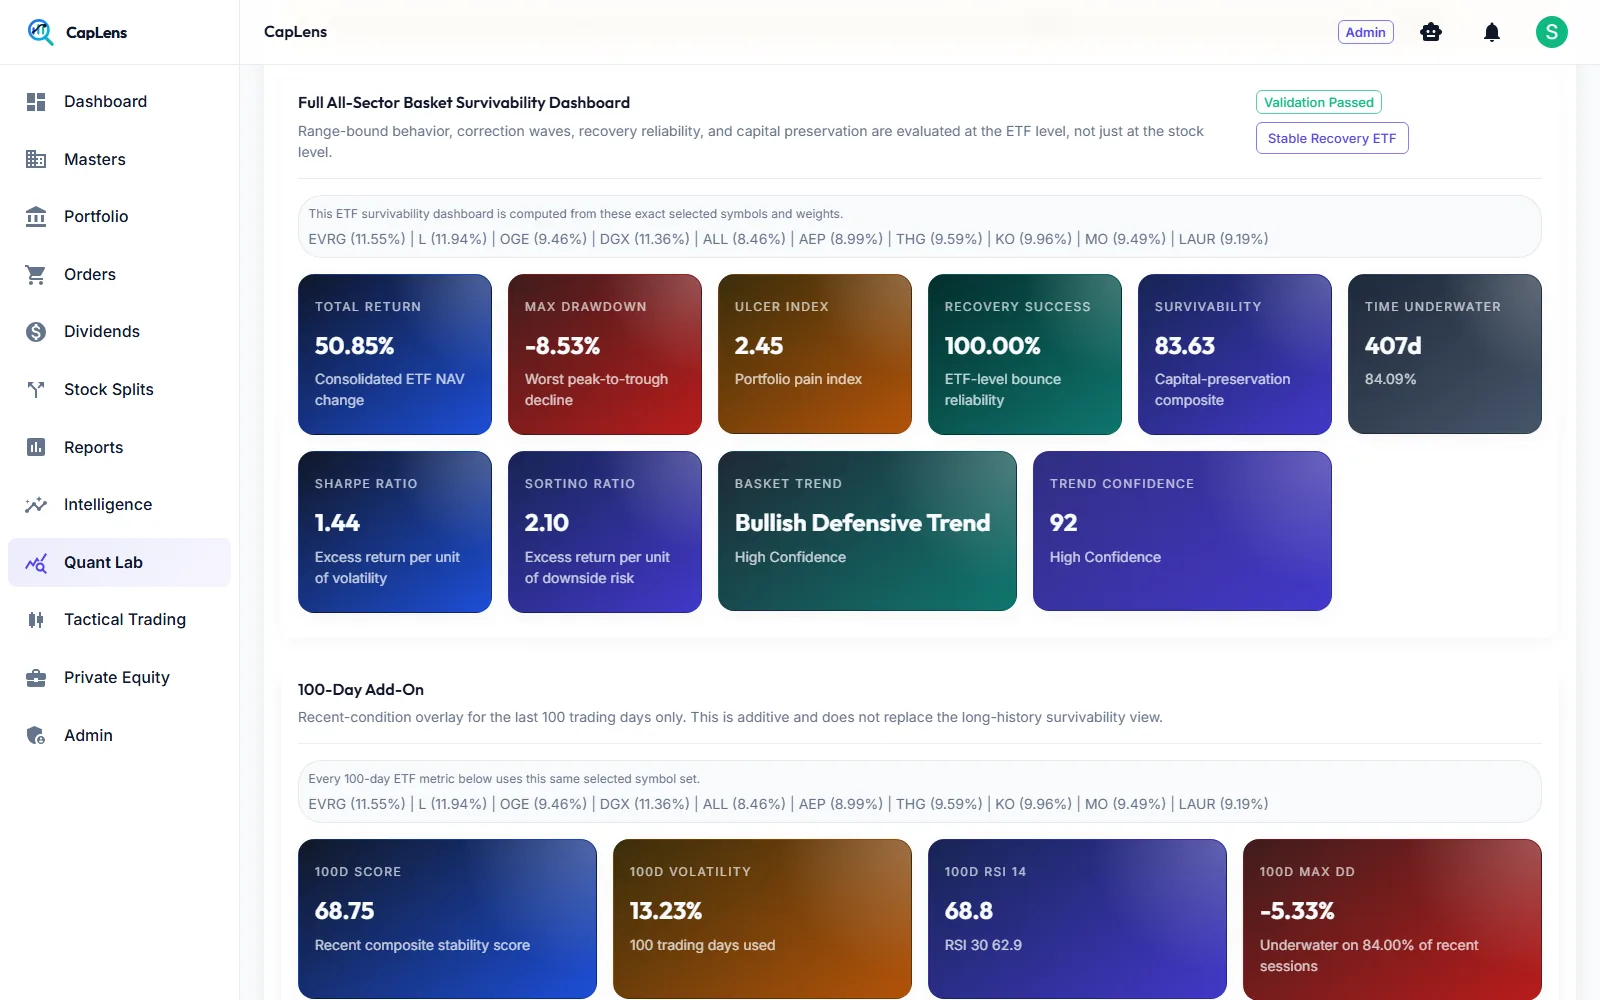Click the Recovery Success 100.00% card

coord(1025,354)
